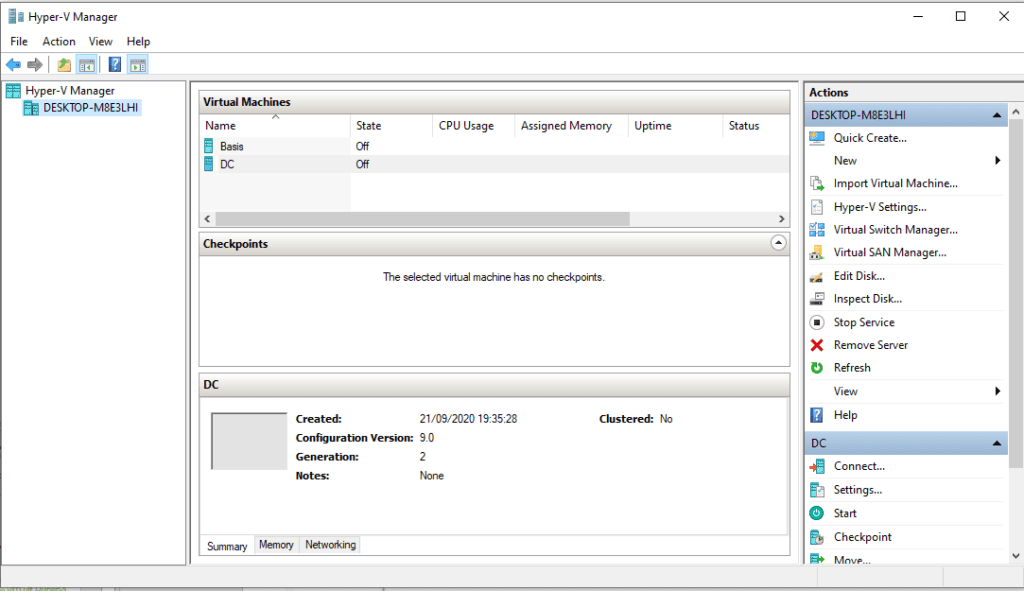Click the red X Remove Server icon
Image resolution: width=1024 pixels, height=591 pixels.
point(817,345)
